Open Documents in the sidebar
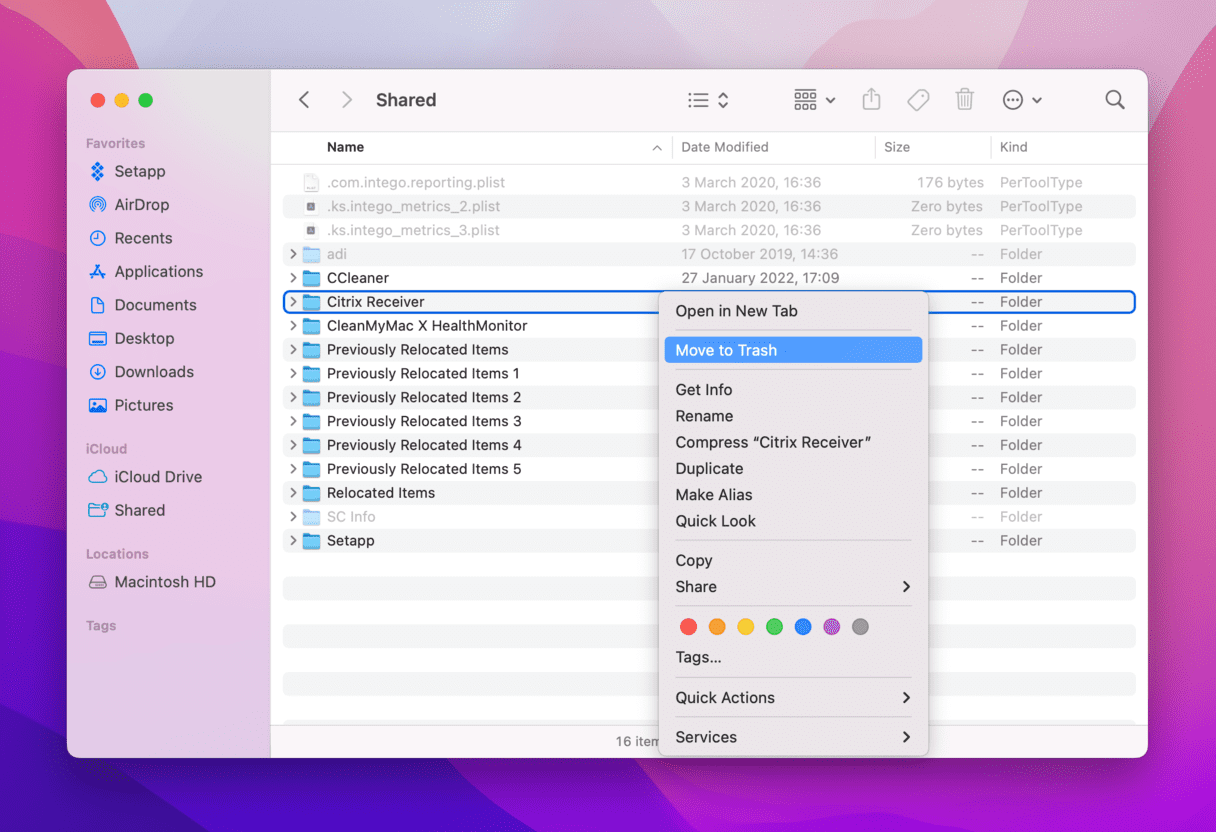 click(x=143, y=305)
